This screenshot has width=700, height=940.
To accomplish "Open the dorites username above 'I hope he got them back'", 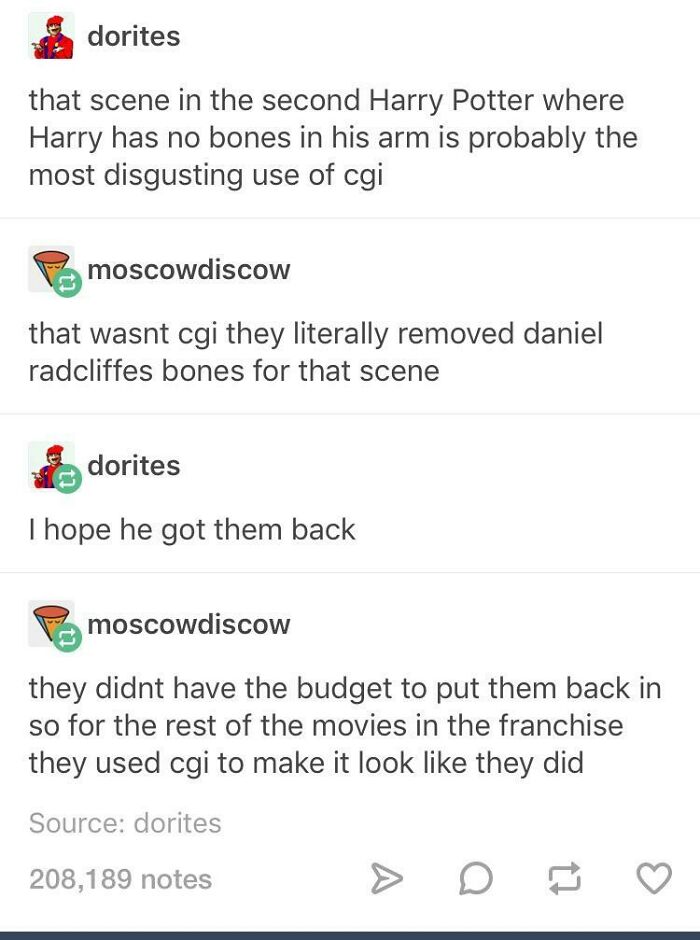I will [134, 466].
